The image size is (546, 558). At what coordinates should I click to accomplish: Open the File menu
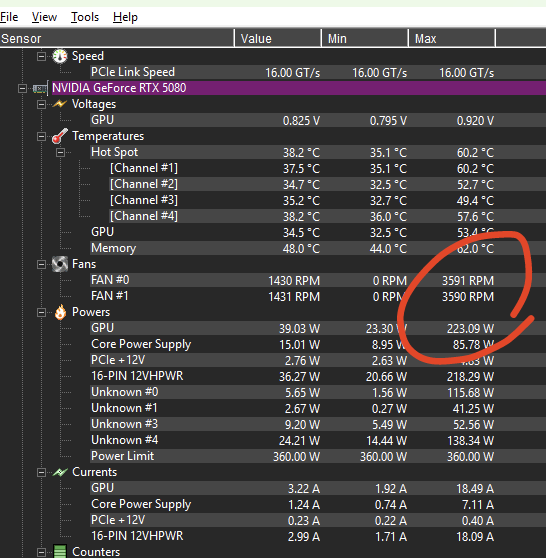[x=9, y=17]
